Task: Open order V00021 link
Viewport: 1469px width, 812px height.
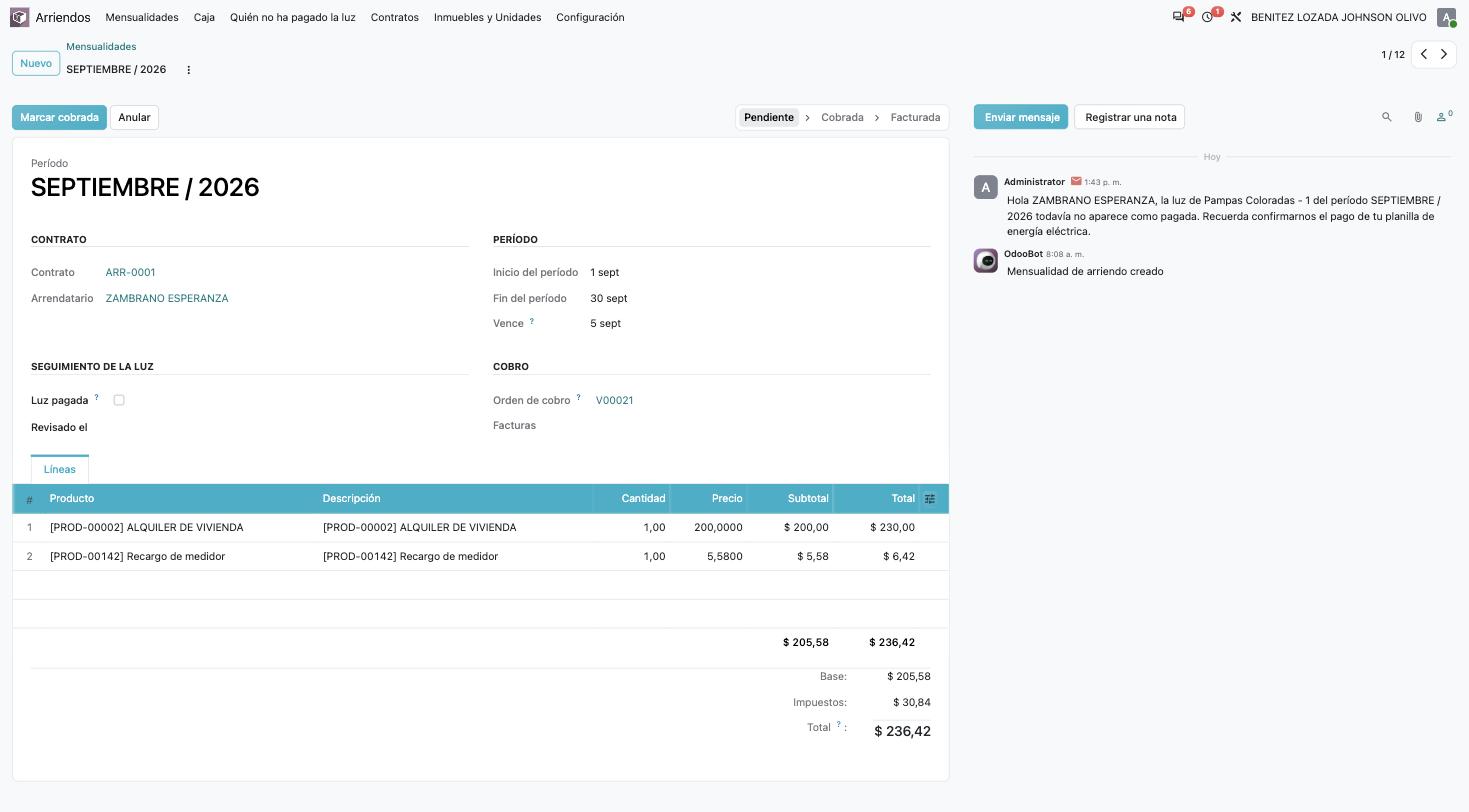Action: point(614,400)
